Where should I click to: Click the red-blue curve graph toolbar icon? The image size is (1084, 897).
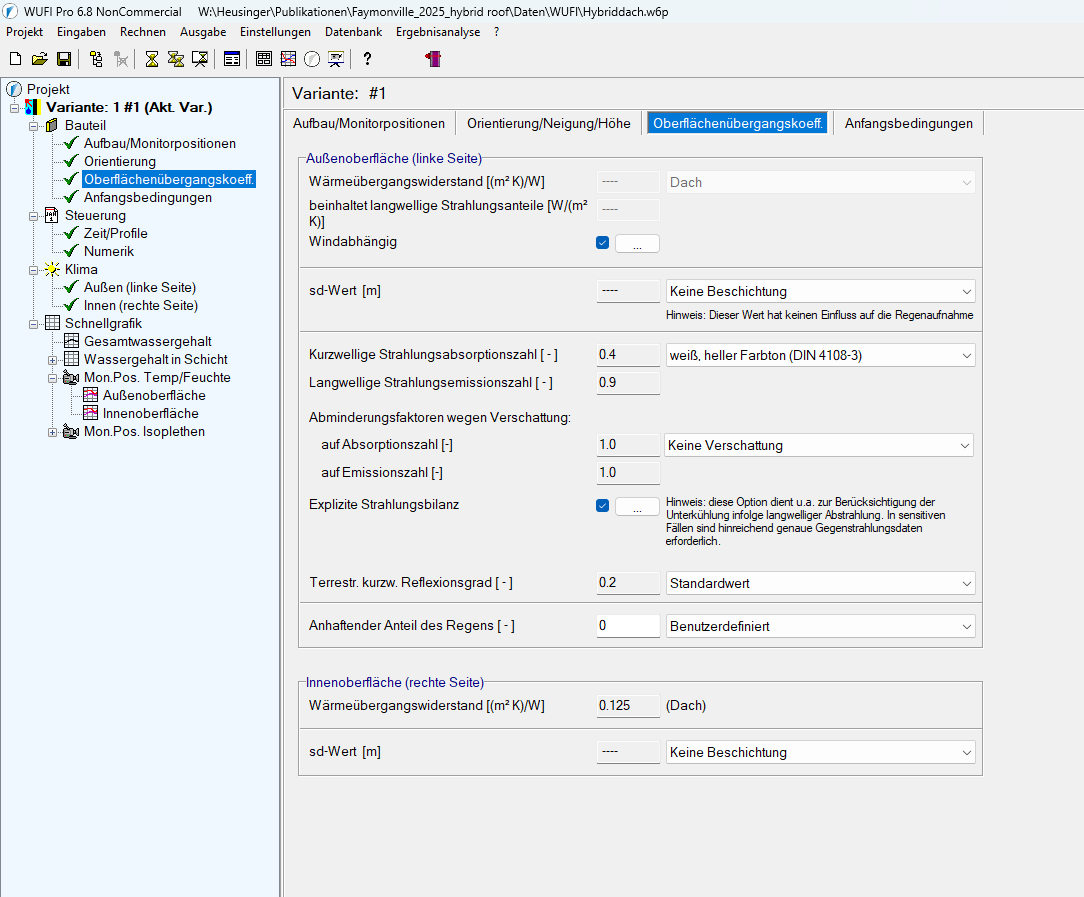tap(288, 59)
